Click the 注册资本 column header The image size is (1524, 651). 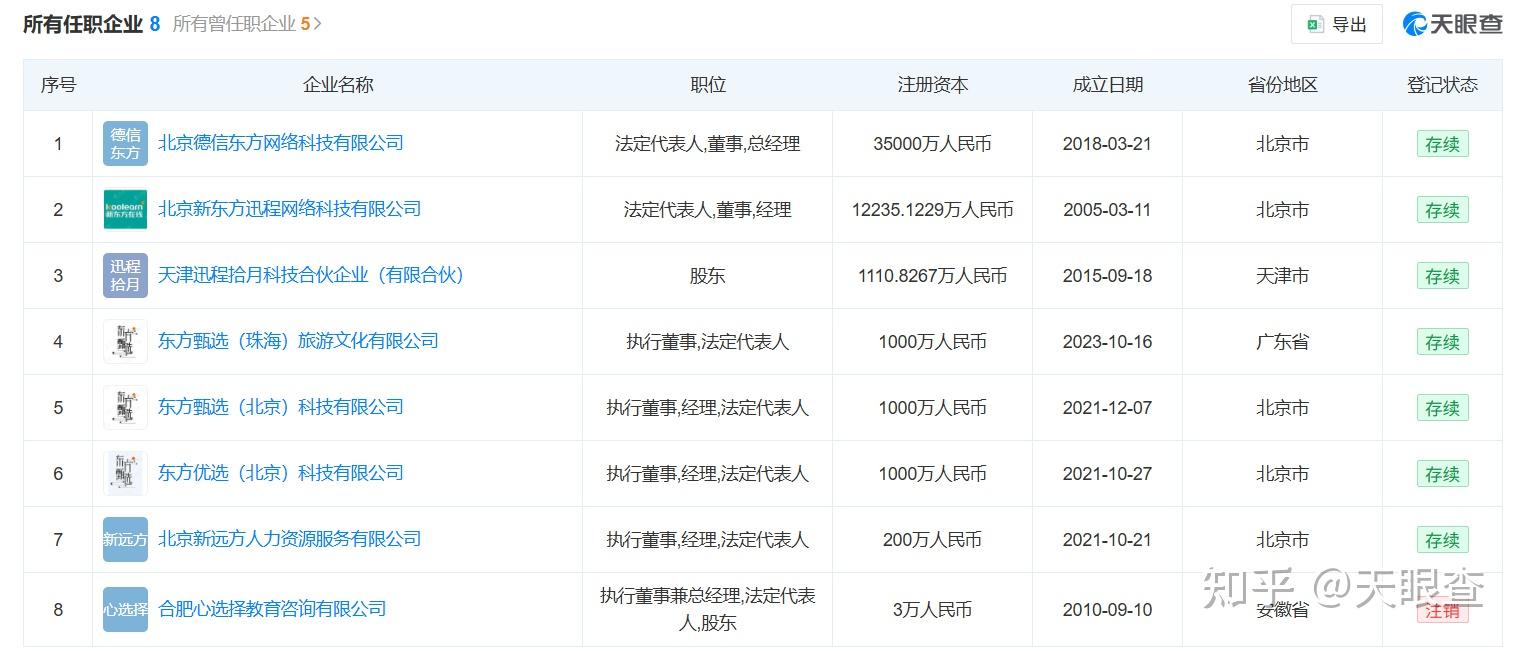(x=932, y=85)
